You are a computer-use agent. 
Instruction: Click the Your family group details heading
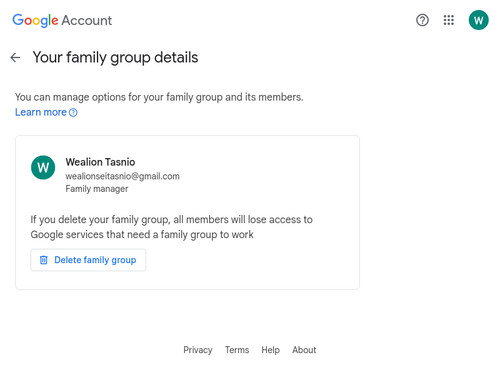115,58
